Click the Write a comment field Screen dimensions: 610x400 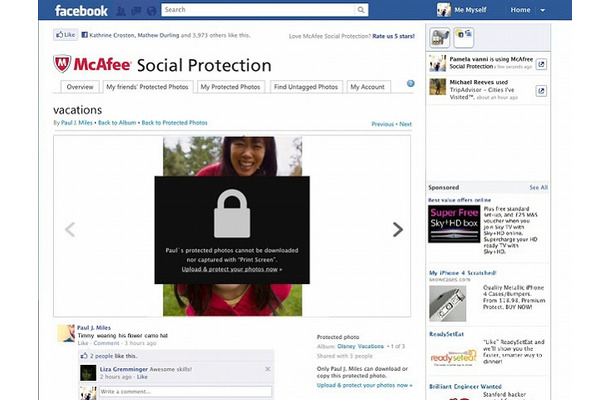click(x=185, y=392)
